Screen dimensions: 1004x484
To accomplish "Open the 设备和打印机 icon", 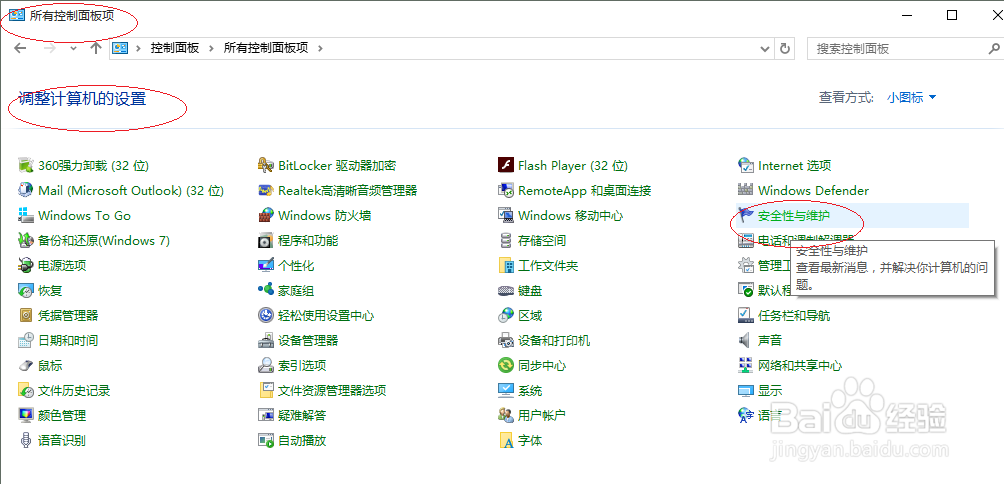I will click(x=506, y=341).
